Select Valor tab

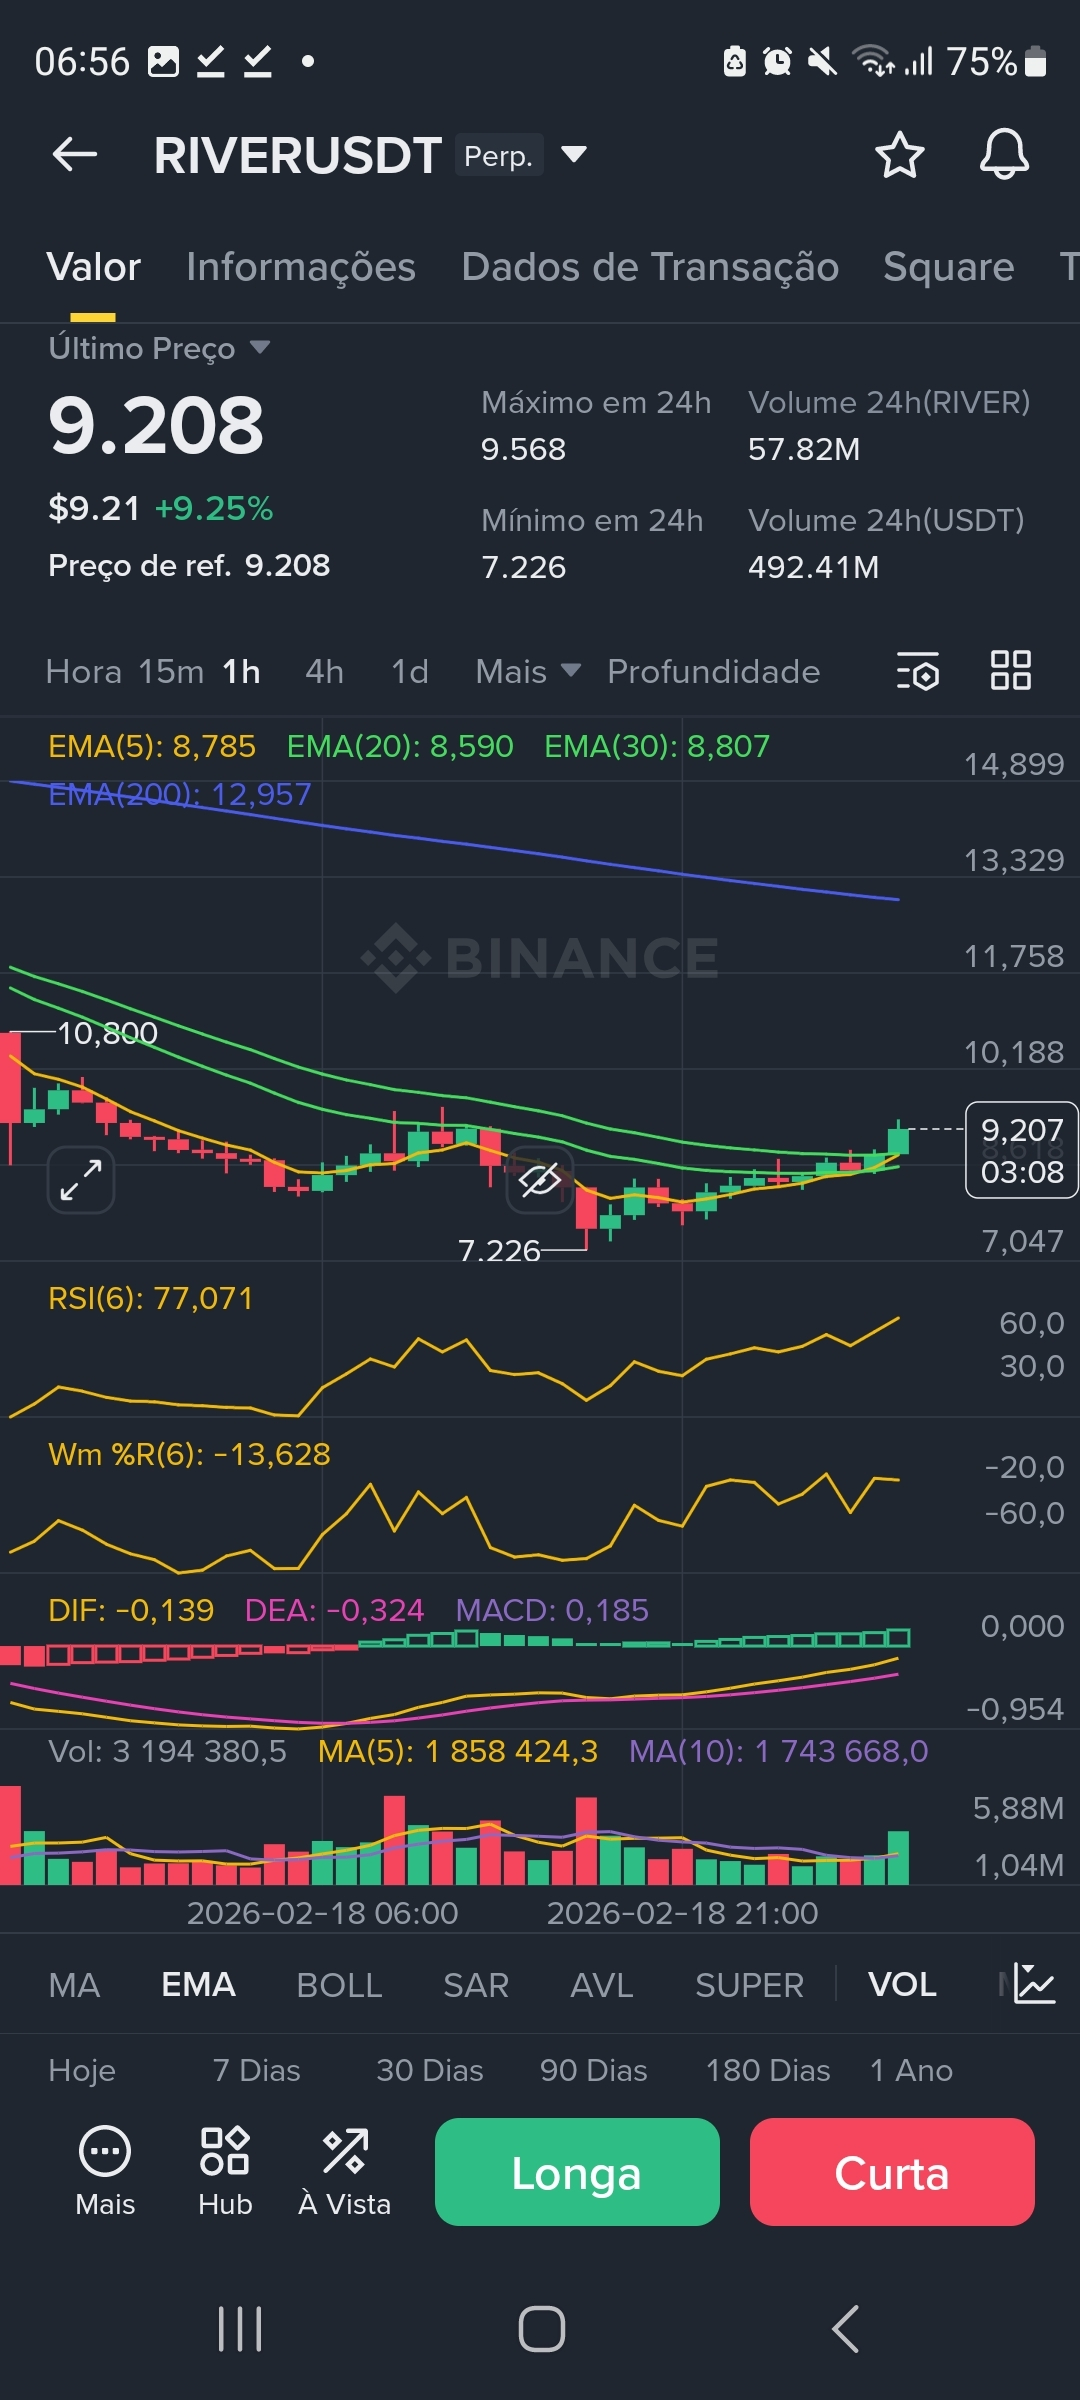point(94,267)
